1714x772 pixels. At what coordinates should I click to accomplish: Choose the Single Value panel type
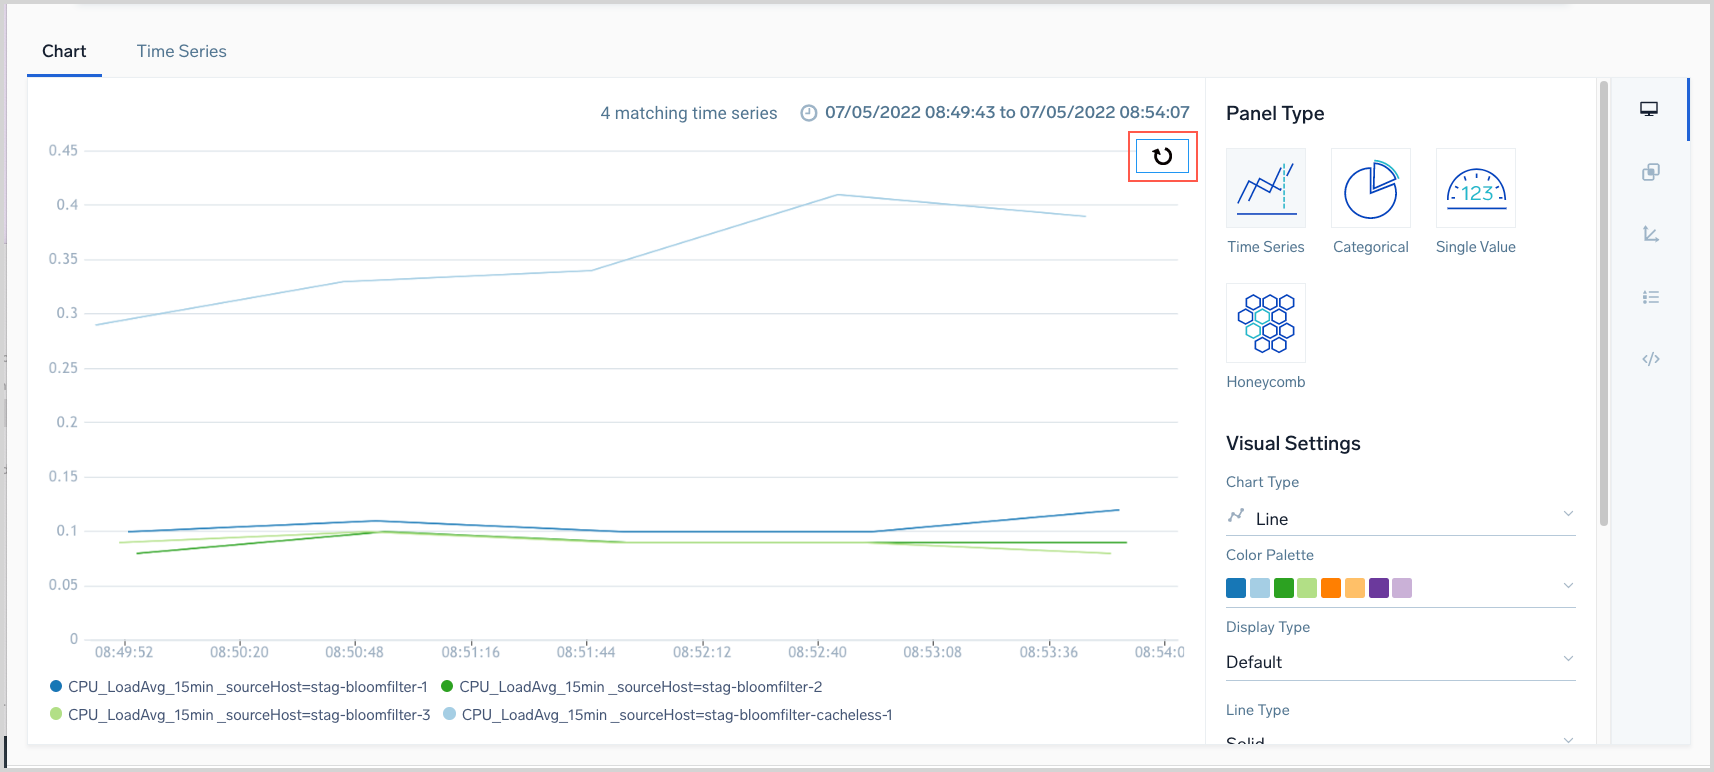(1475, 189)
